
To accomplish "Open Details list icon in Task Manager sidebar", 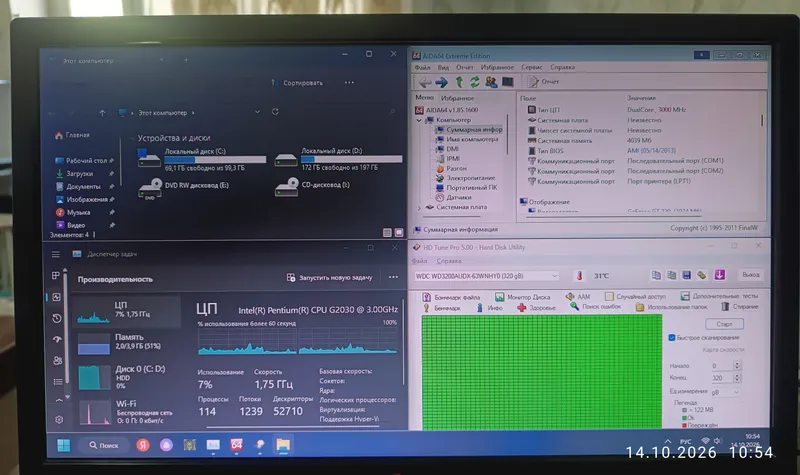I will click(x=58, y=382).
